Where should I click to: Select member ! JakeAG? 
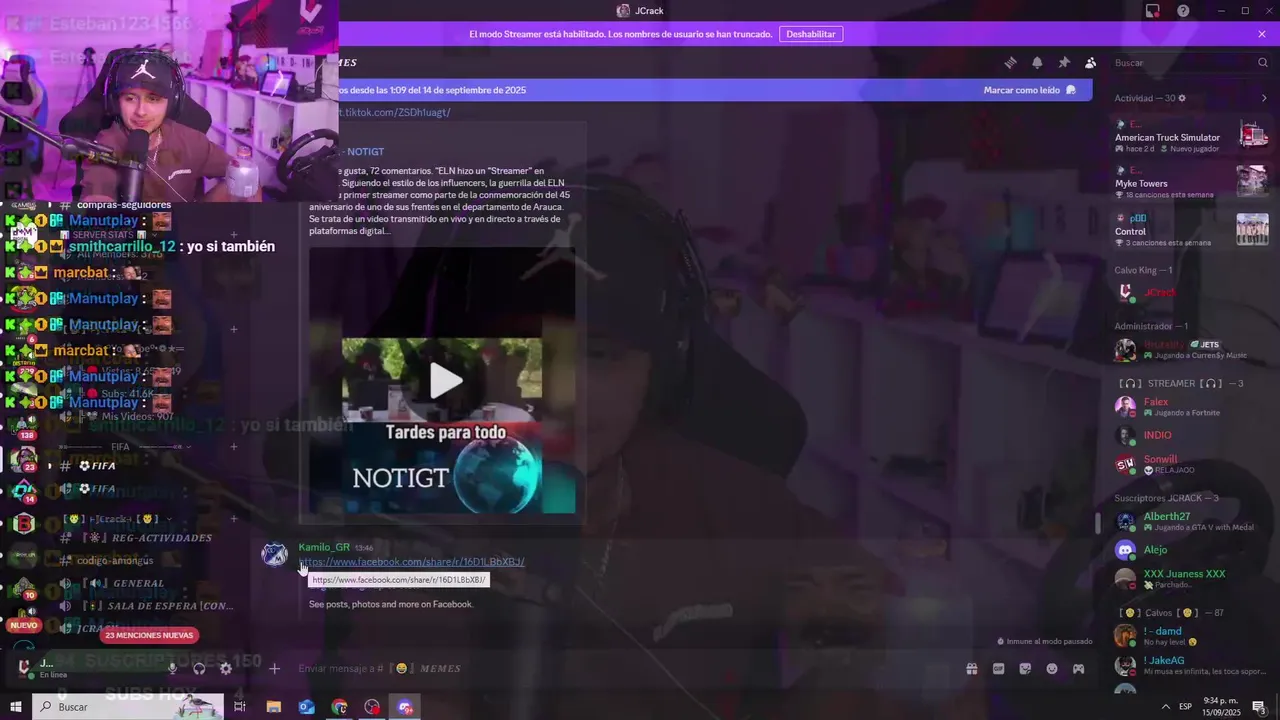[1192, 664]
